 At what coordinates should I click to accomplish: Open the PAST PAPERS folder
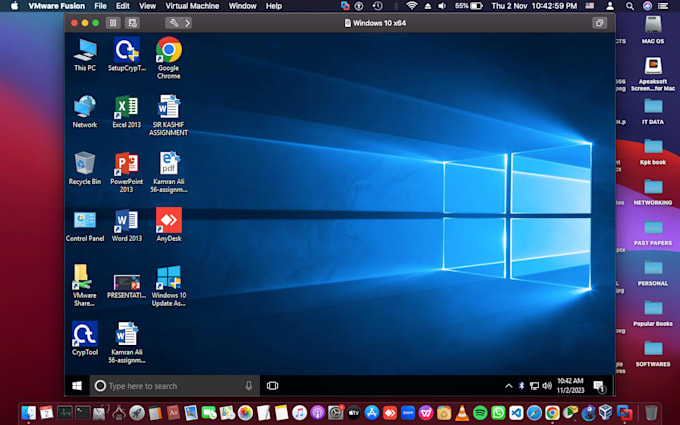653,232
